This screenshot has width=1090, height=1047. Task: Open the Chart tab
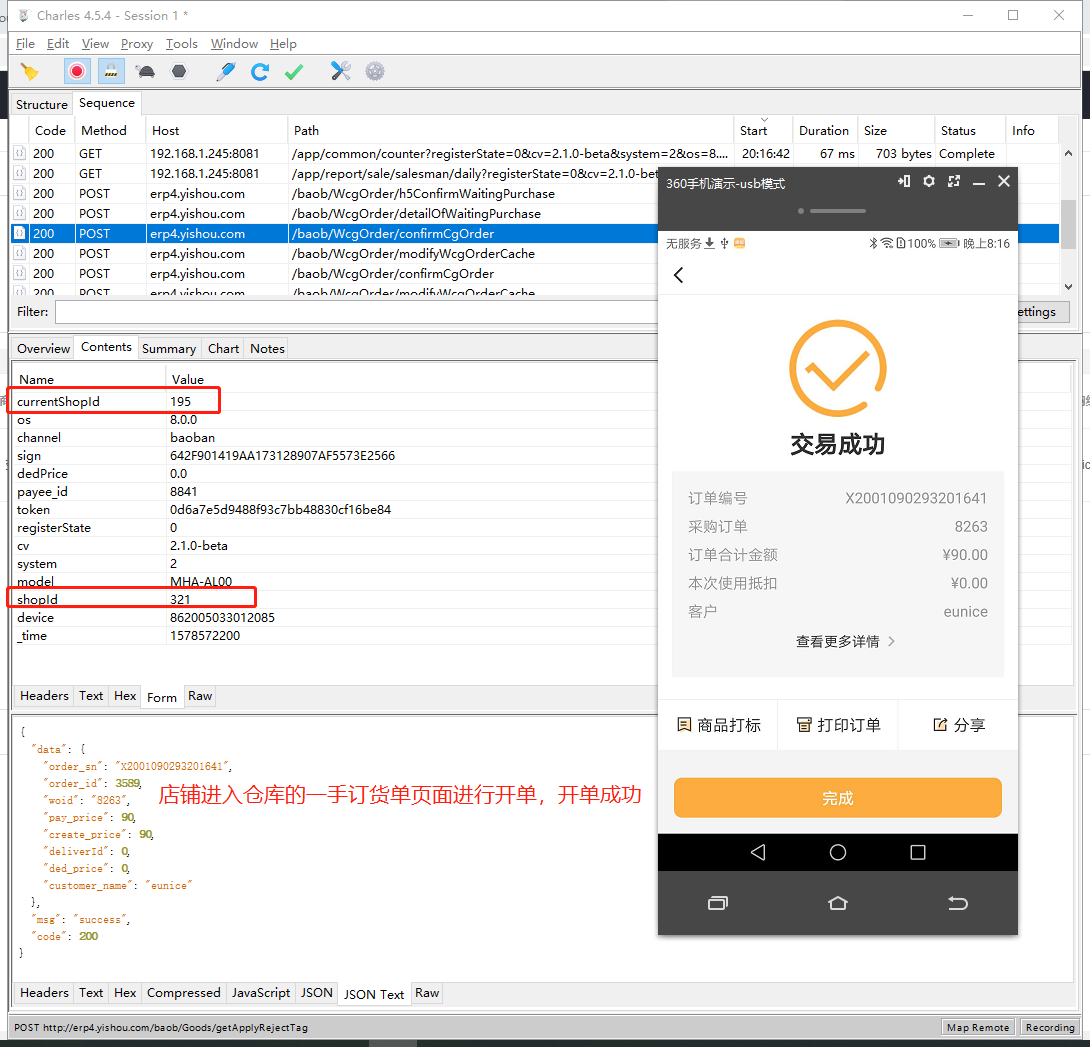[223, 348]
